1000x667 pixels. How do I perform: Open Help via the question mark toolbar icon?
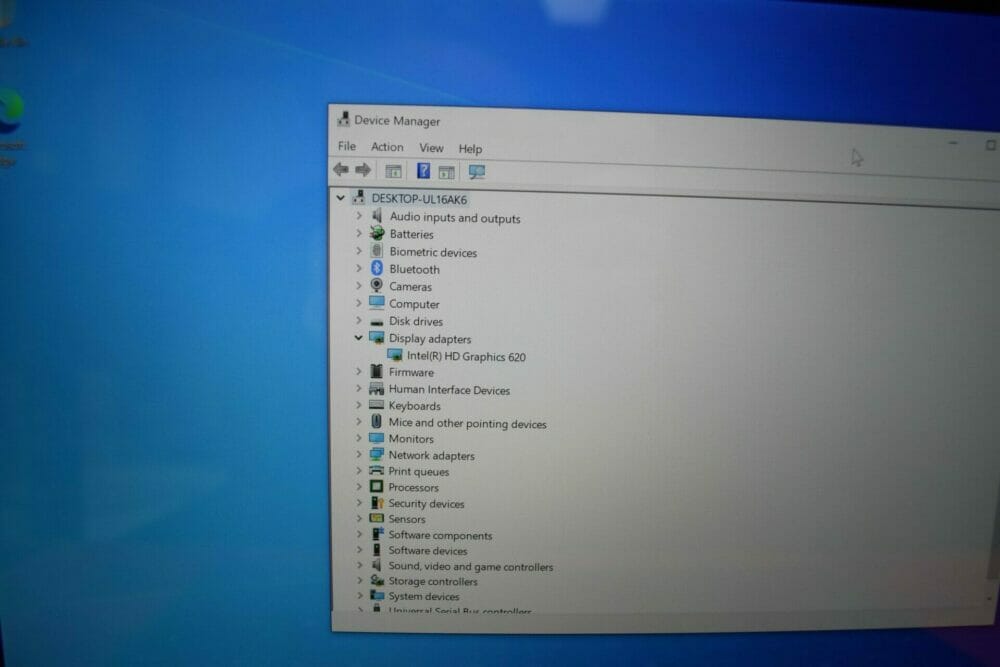(x=423, y=171)
